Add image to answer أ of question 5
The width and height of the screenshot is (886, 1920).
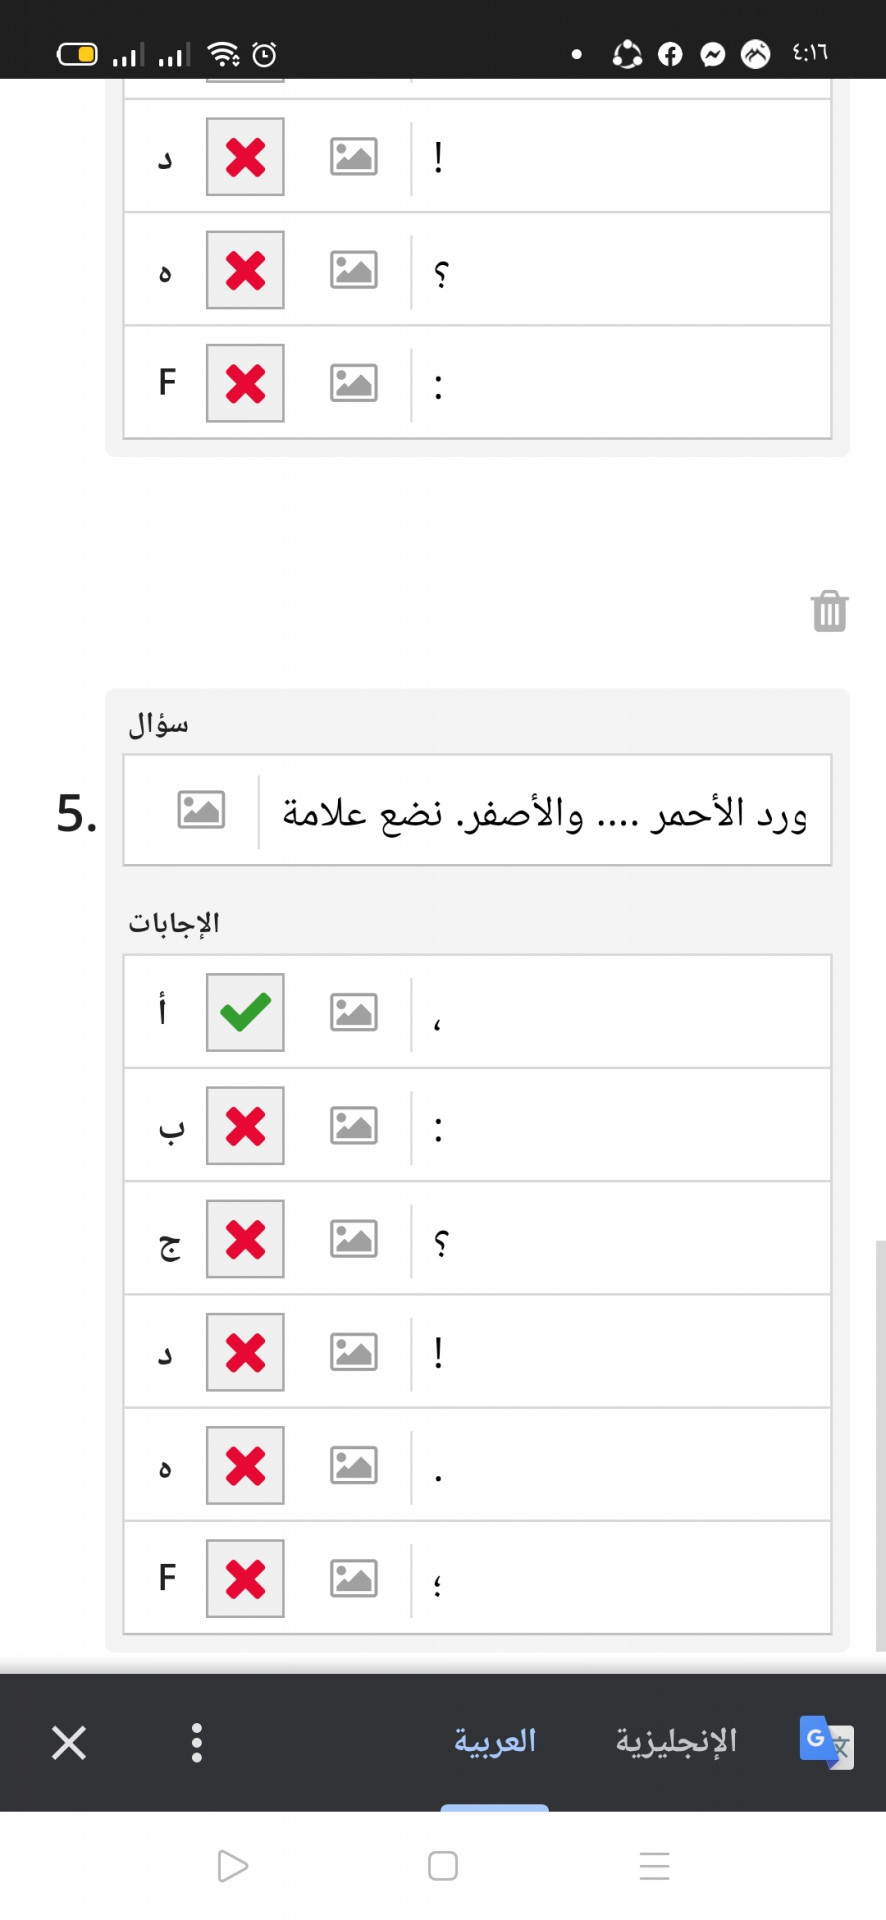click(x=354, y=1012)
